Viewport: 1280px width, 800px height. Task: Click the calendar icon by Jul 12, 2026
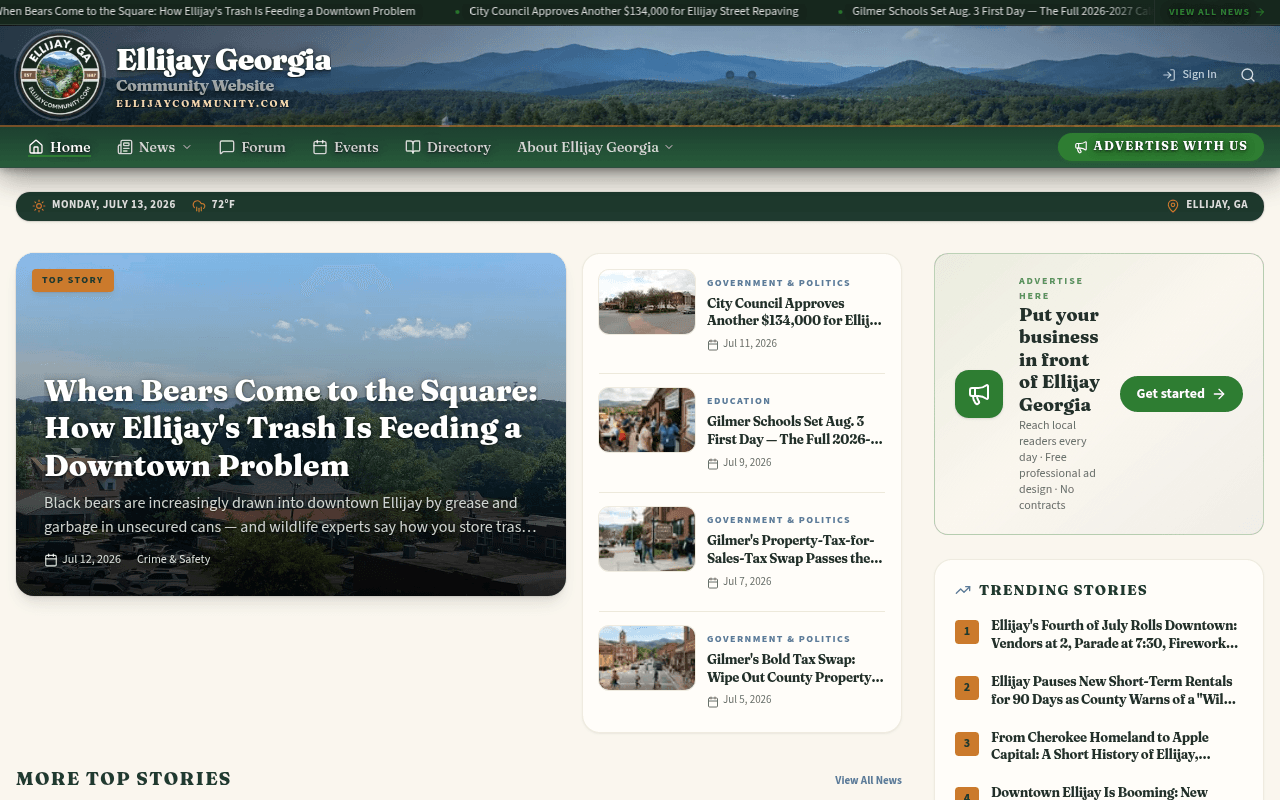point(51,560)
